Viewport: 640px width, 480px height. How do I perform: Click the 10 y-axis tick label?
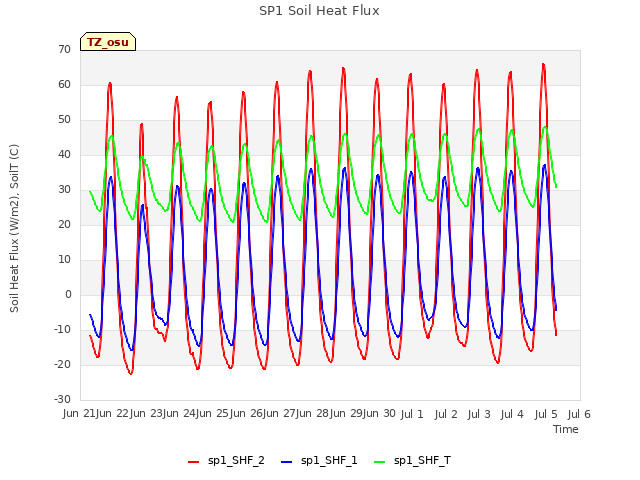click(64, 260)
